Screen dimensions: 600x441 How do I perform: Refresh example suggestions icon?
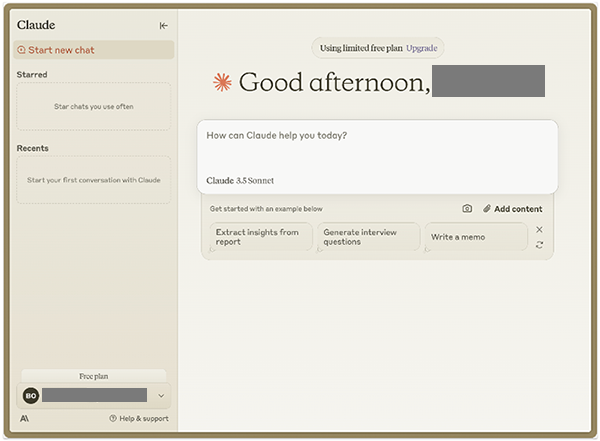tap(539, 245)
